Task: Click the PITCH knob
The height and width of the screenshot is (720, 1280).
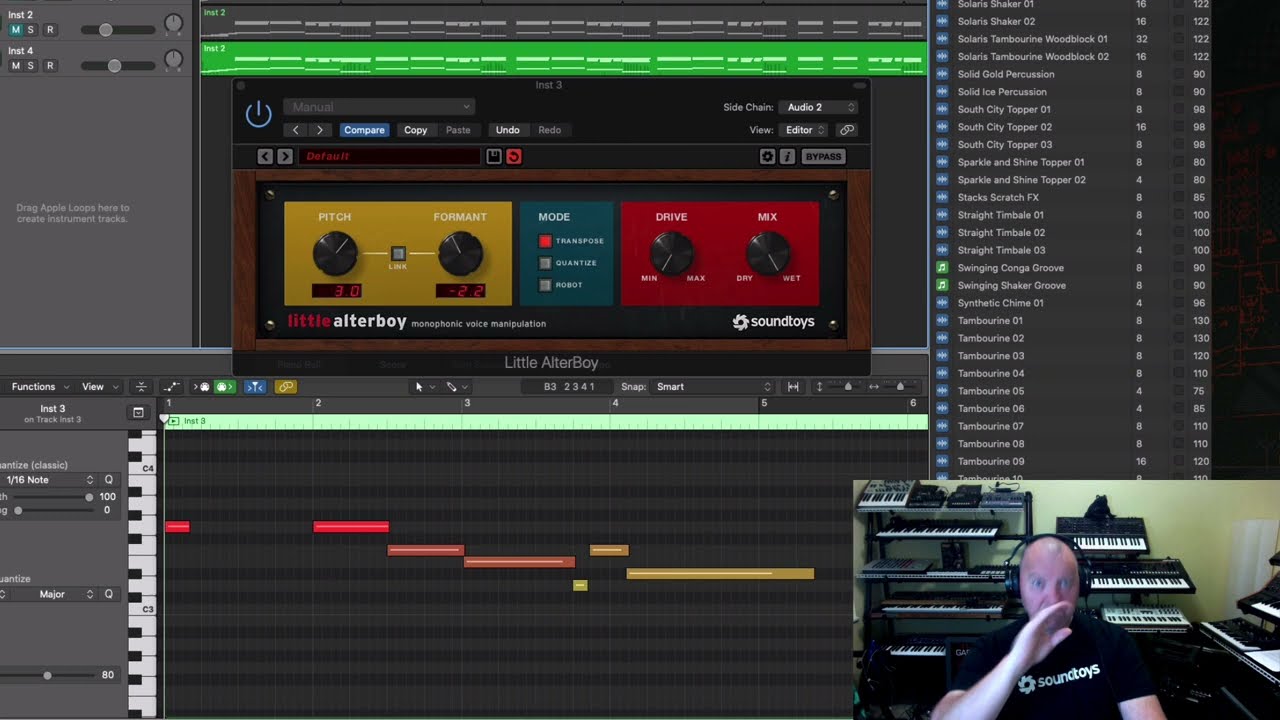Action: (x=335, y=254)
